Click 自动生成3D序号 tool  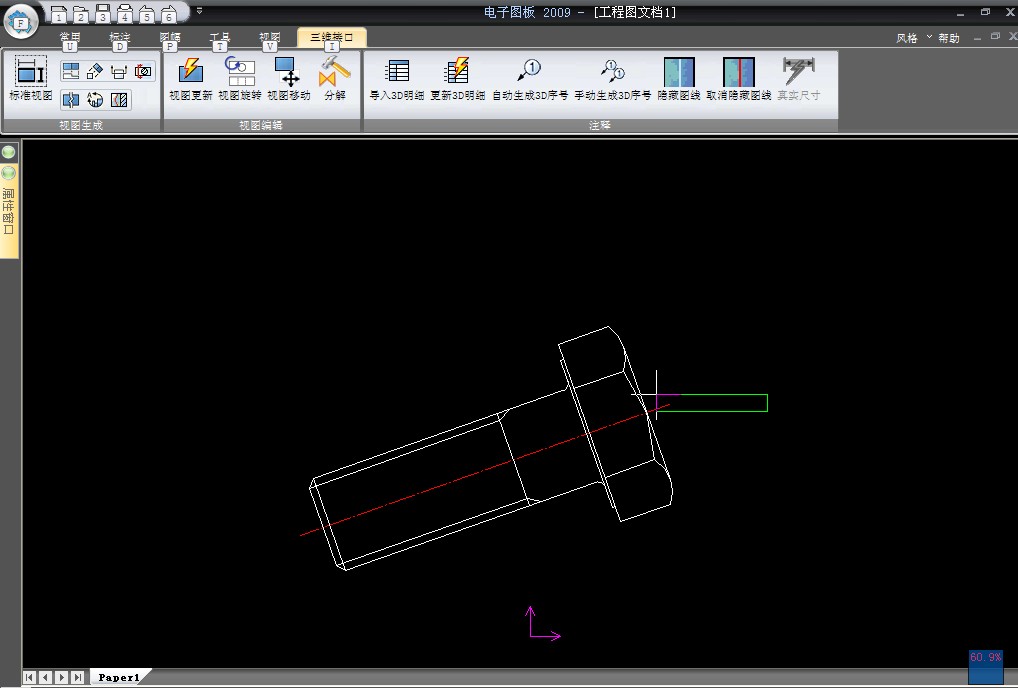click(530, 79)
